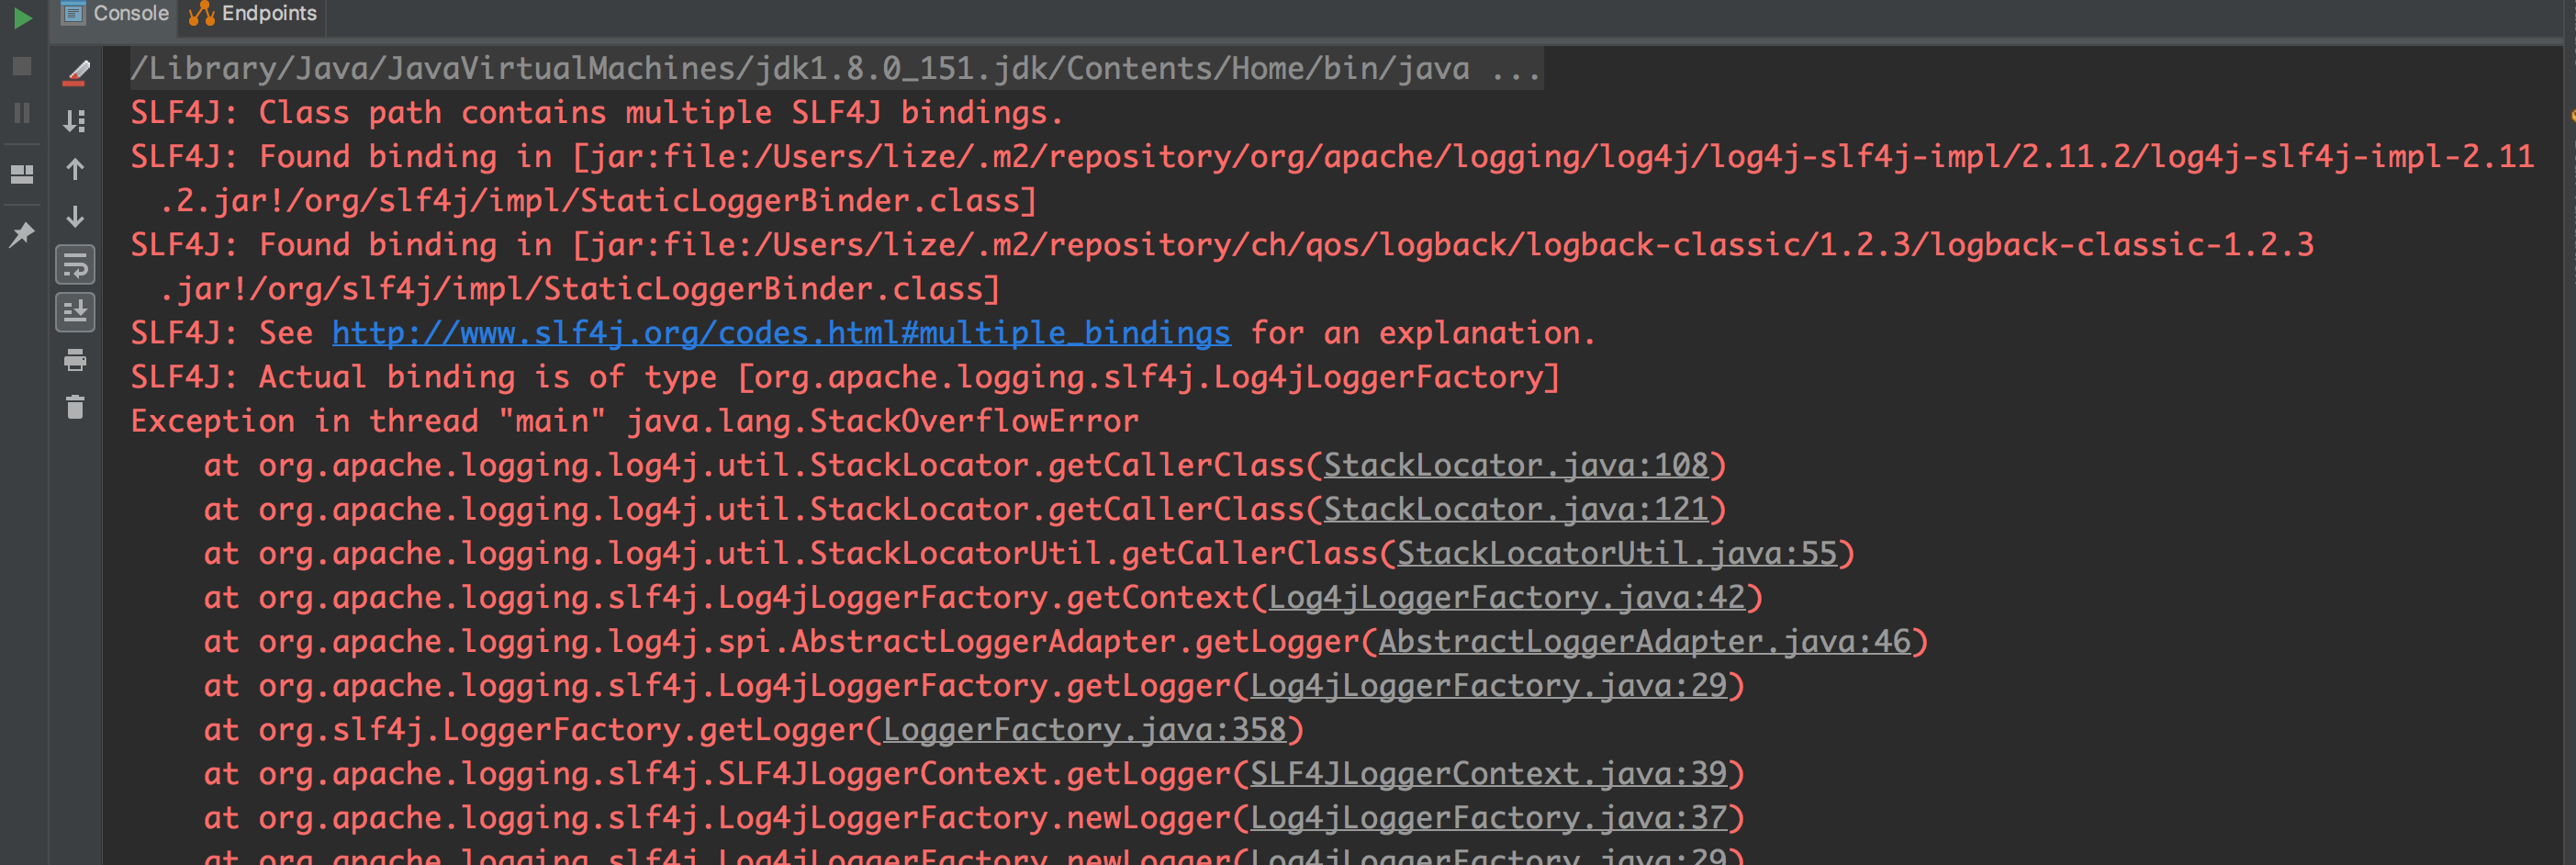Open LoggerFactory.java:358 link
2576x865 pixels.
pos(1085,729)
